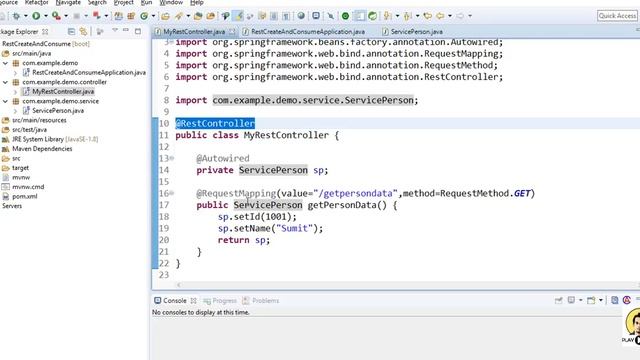Toggle Link with Editor in Package Explorer
The width and height of the screenshot is (640, 360).
tap(83, 31)
